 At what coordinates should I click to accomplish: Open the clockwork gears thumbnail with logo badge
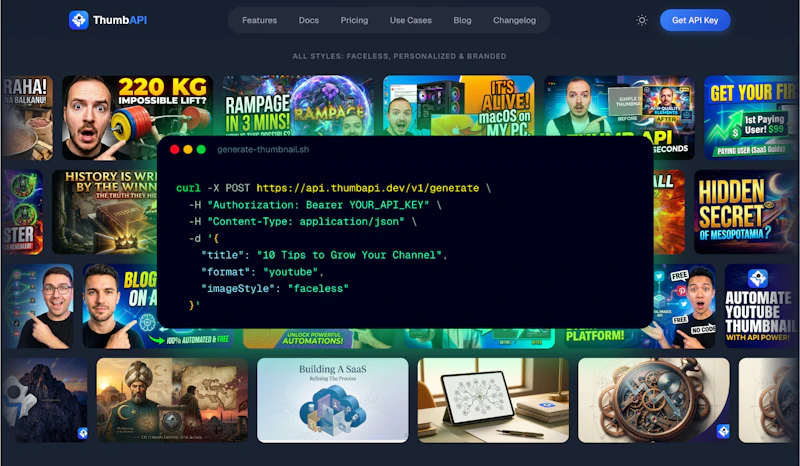pyautogui.click(x=654, y=400)
